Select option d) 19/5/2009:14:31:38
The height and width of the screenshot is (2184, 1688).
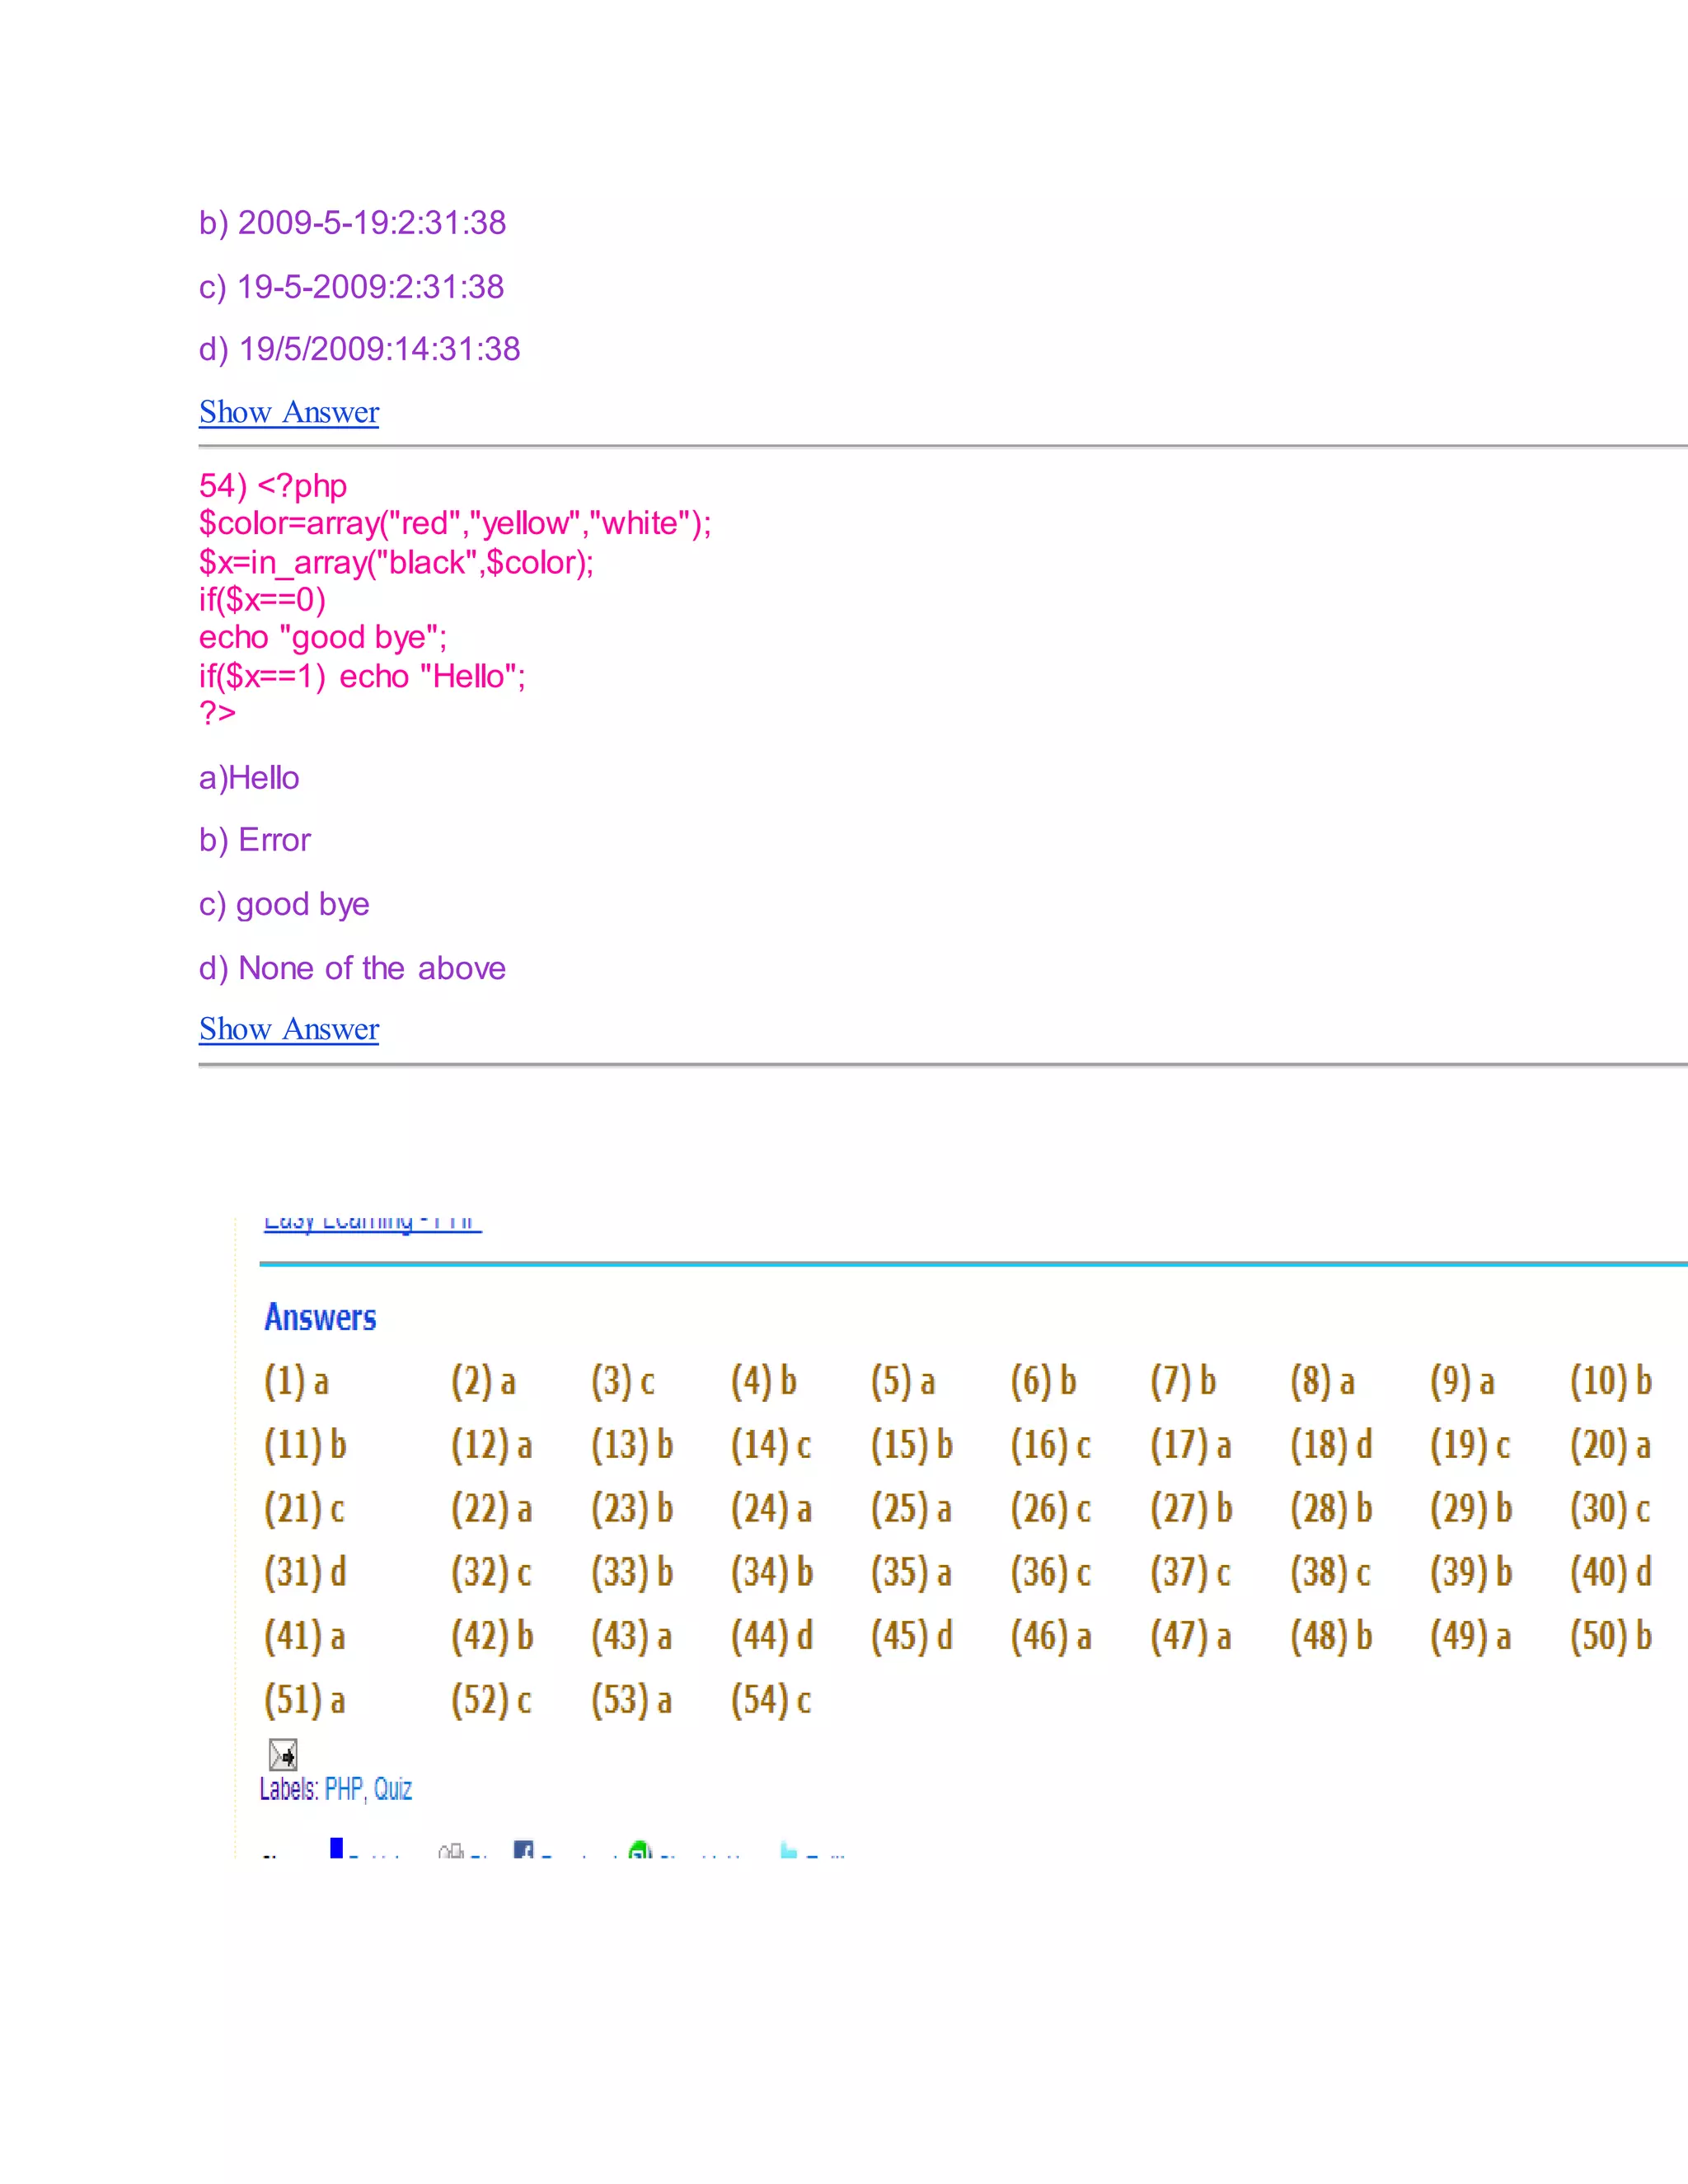pyautogui.click(x=359, y=349)
